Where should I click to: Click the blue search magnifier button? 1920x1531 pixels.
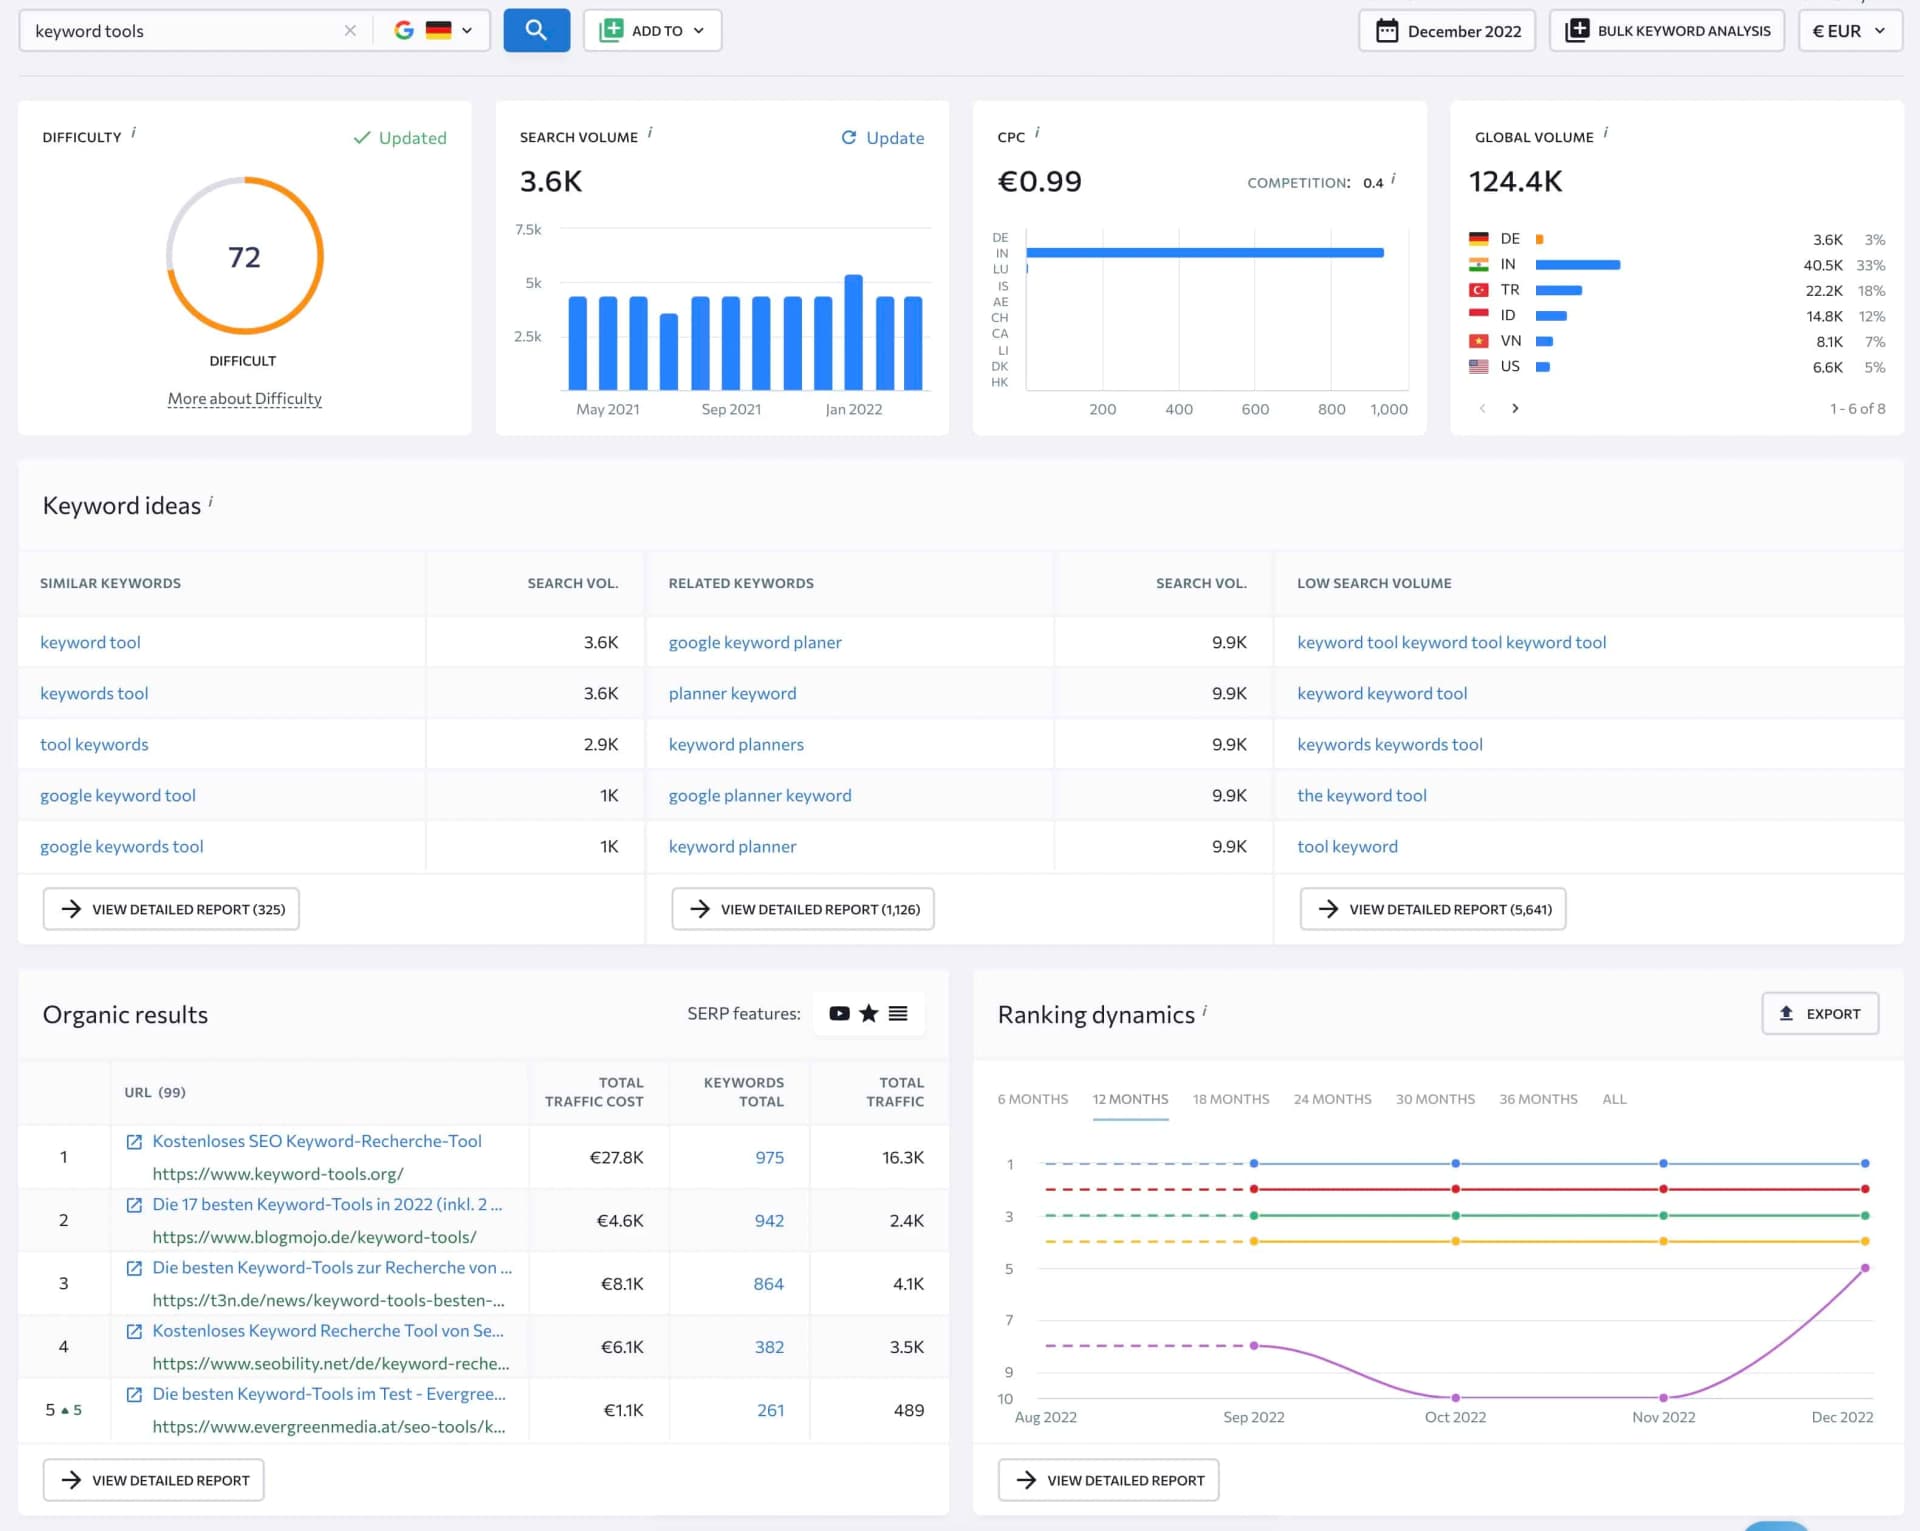coord(536,30)
